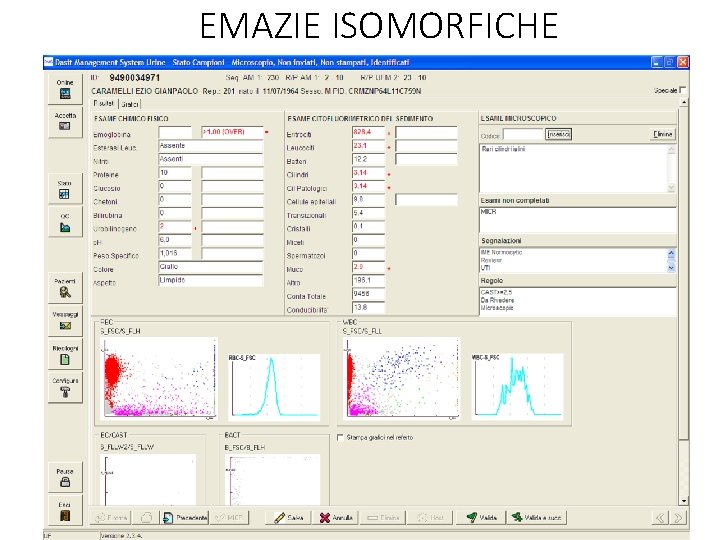Click the Urobilinogeno value field
The image size is (720, 540).
click(175, 227)
